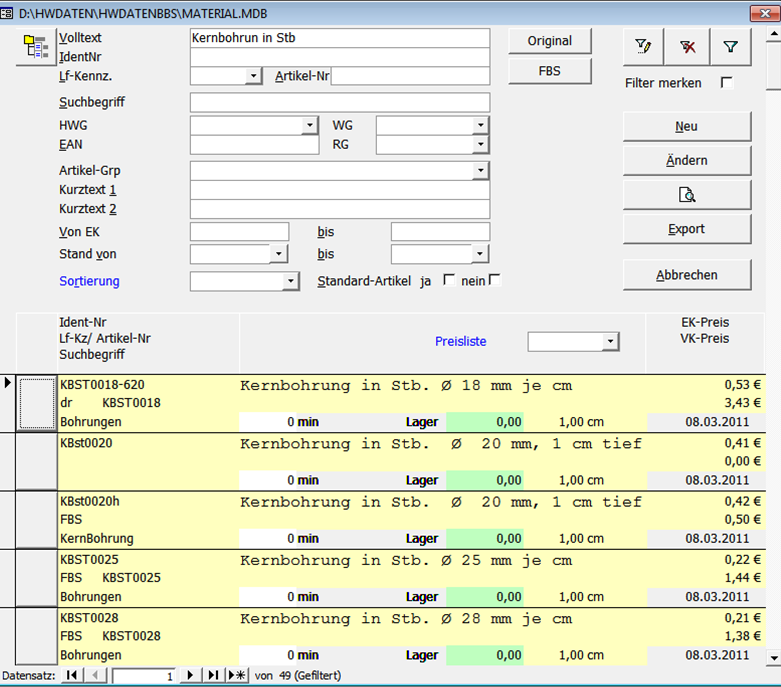Image resolution: width=781 pixels, height=687 pixels.
Task: Click the tree structure icon beside Volltext
Action: coord(36,47)
